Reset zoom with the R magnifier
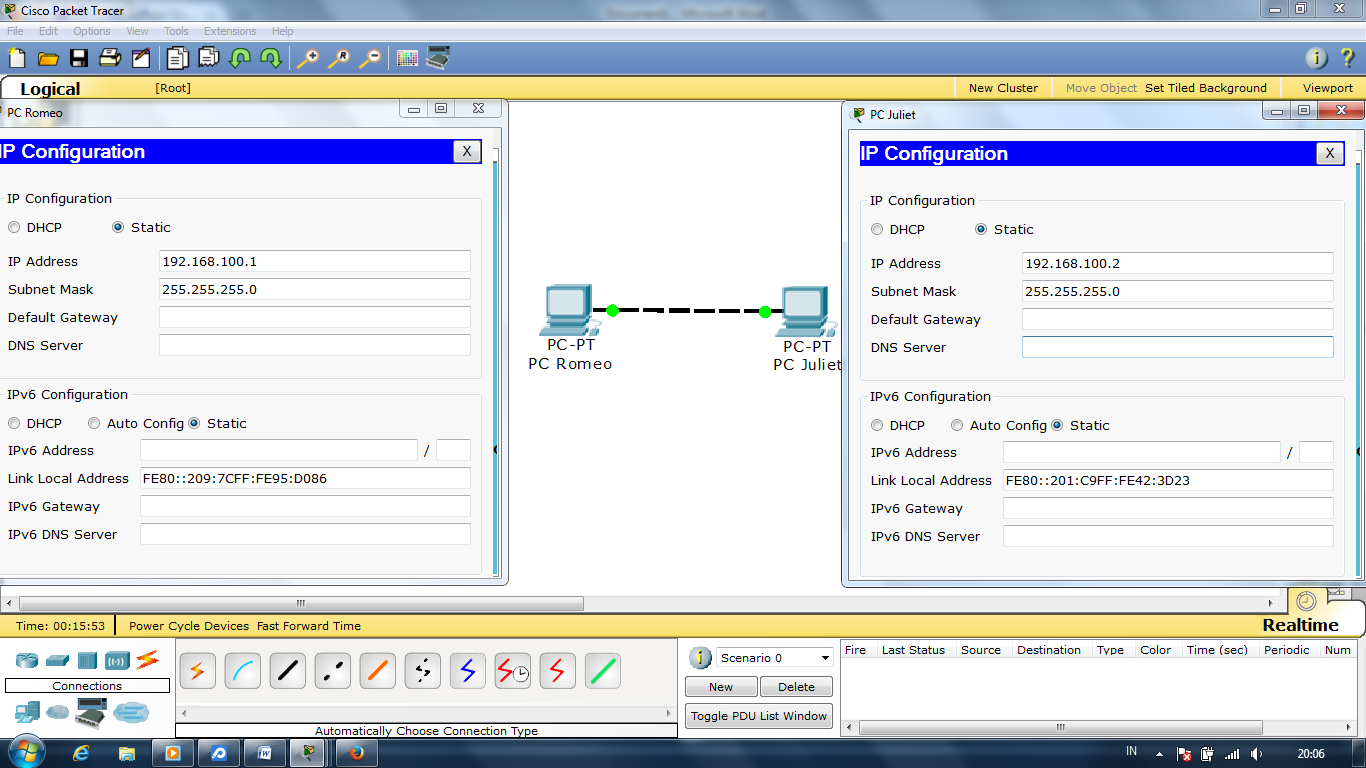 [339, 58]
